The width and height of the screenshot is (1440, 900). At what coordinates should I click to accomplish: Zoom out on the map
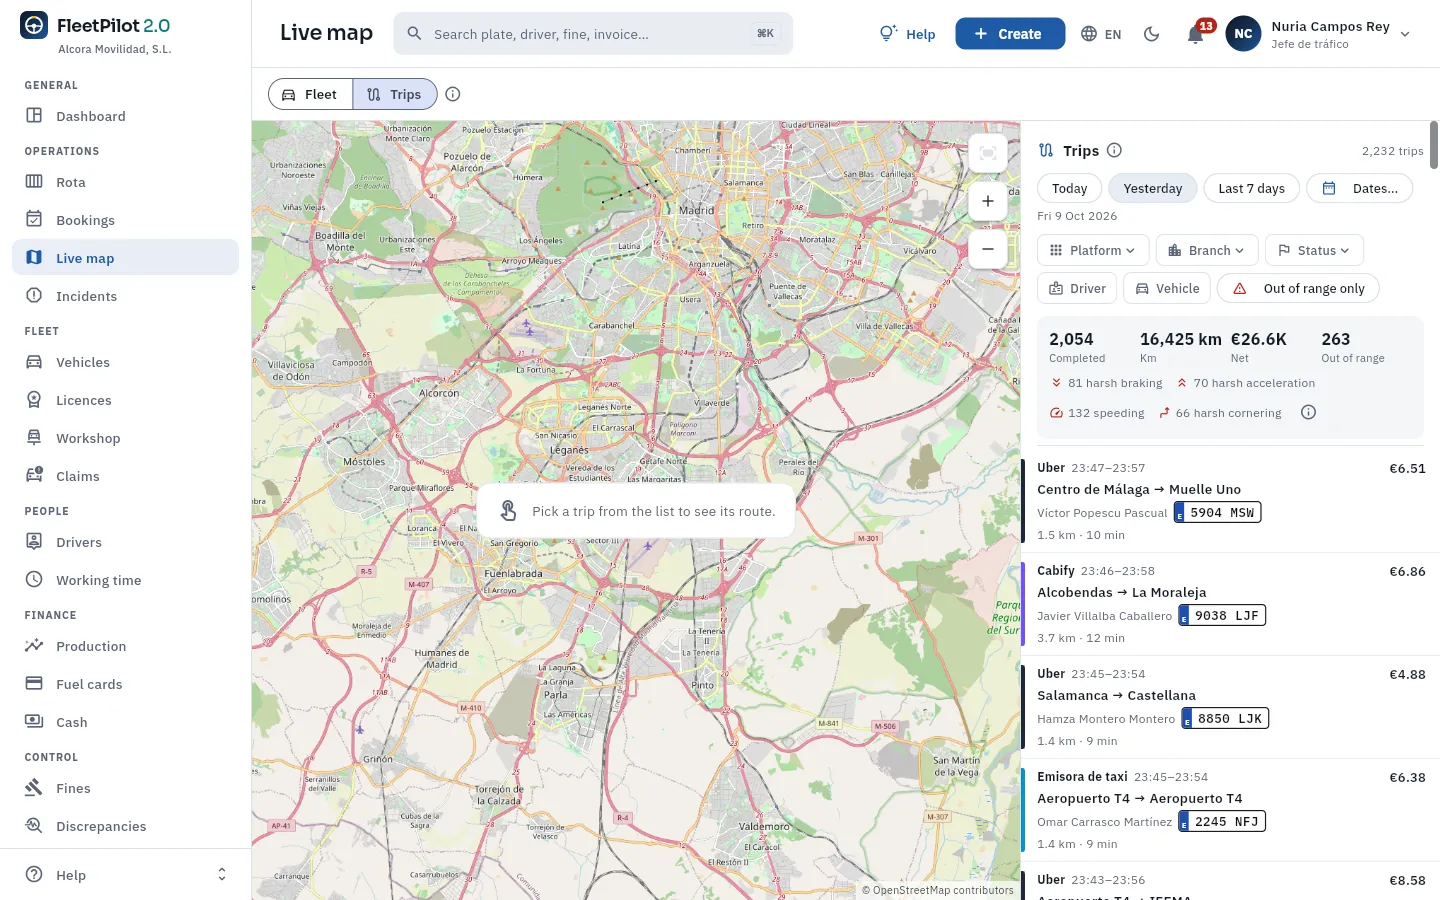[987, 249]
